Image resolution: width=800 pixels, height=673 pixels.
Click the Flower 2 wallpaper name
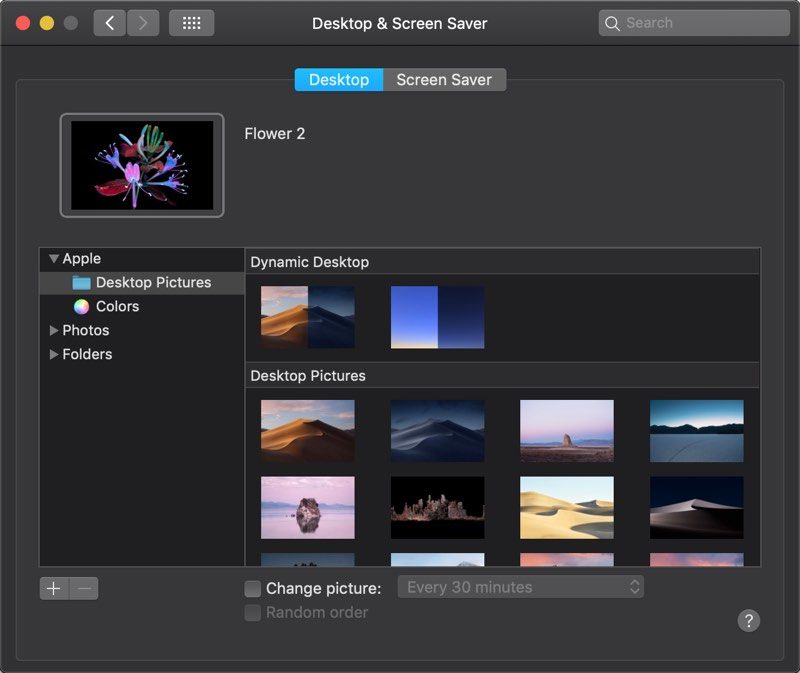coord(274,134)
